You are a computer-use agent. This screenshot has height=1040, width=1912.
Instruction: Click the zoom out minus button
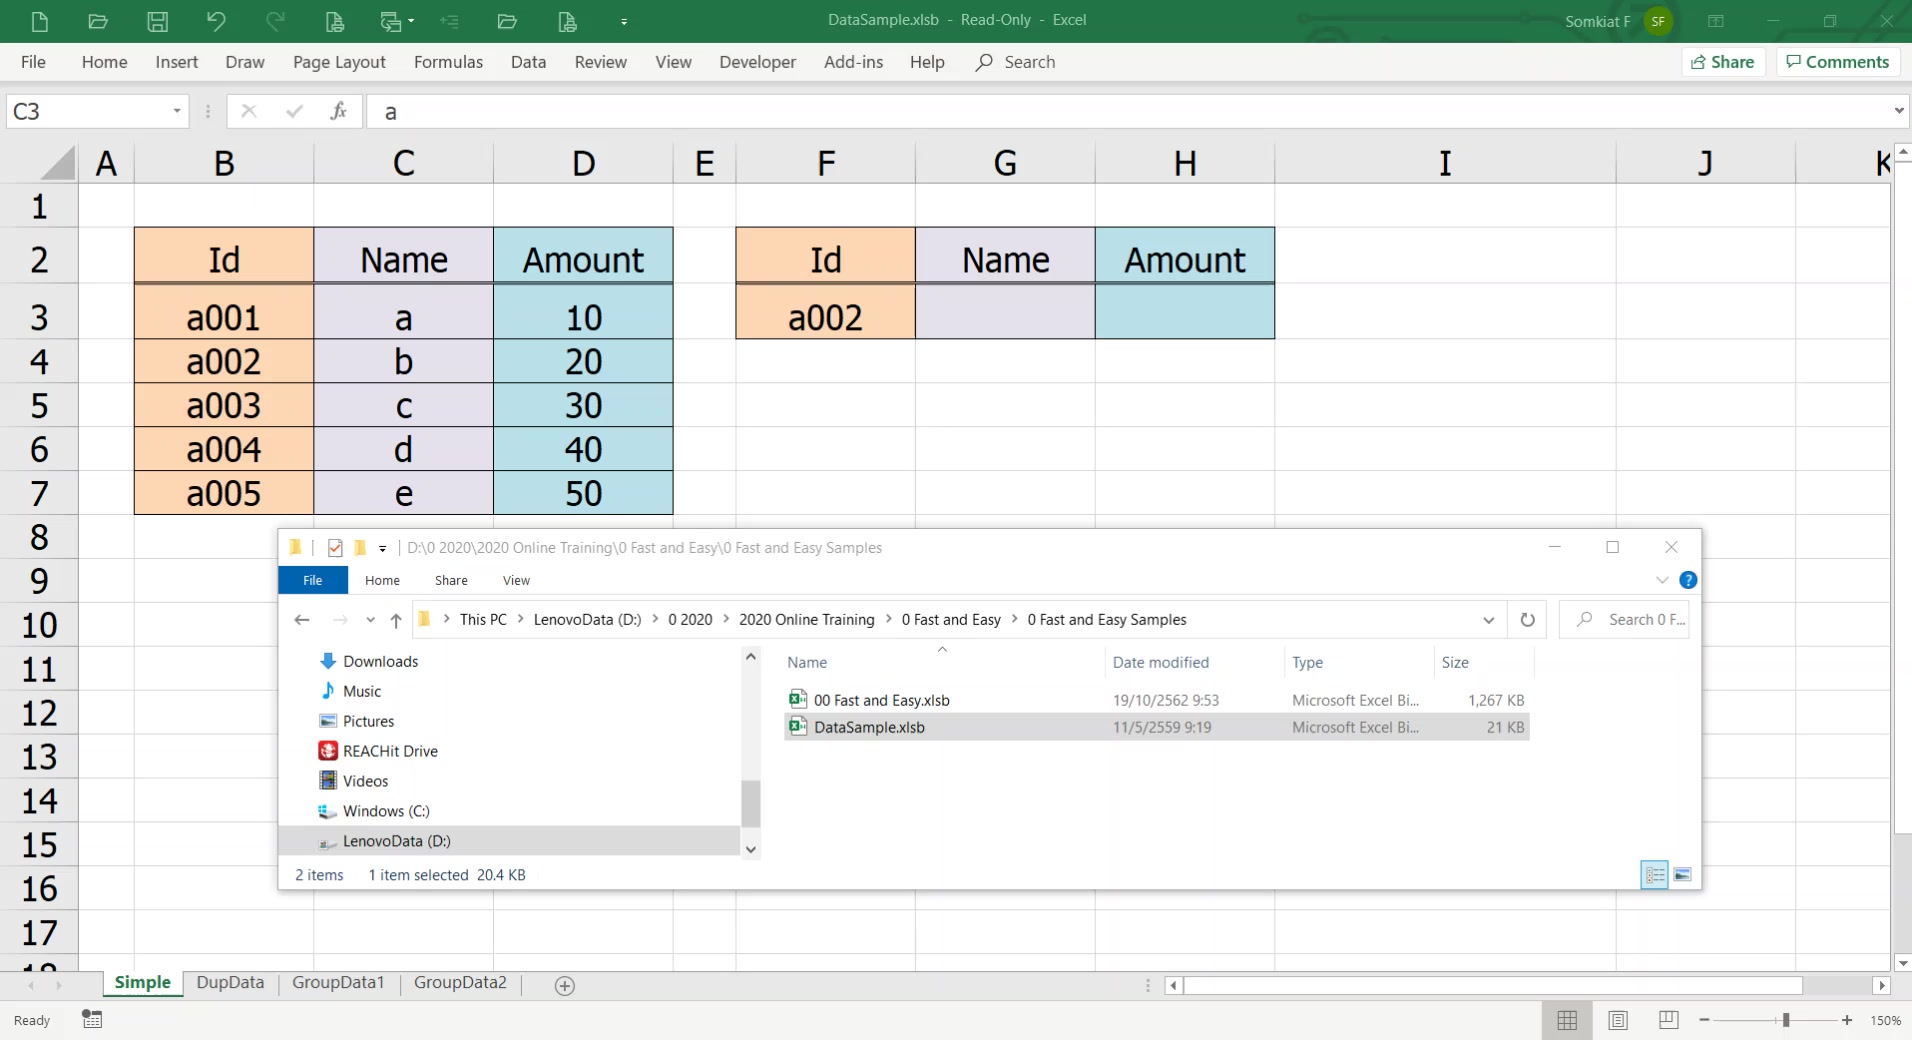[x=1705, y=1020]
